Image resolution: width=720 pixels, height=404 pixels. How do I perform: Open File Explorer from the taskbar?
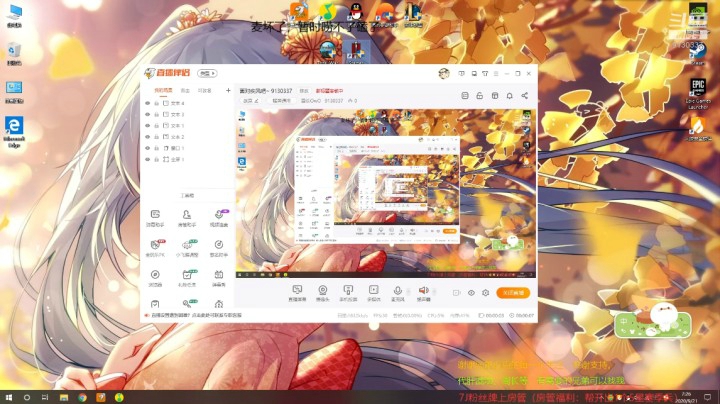coord(64,397)
